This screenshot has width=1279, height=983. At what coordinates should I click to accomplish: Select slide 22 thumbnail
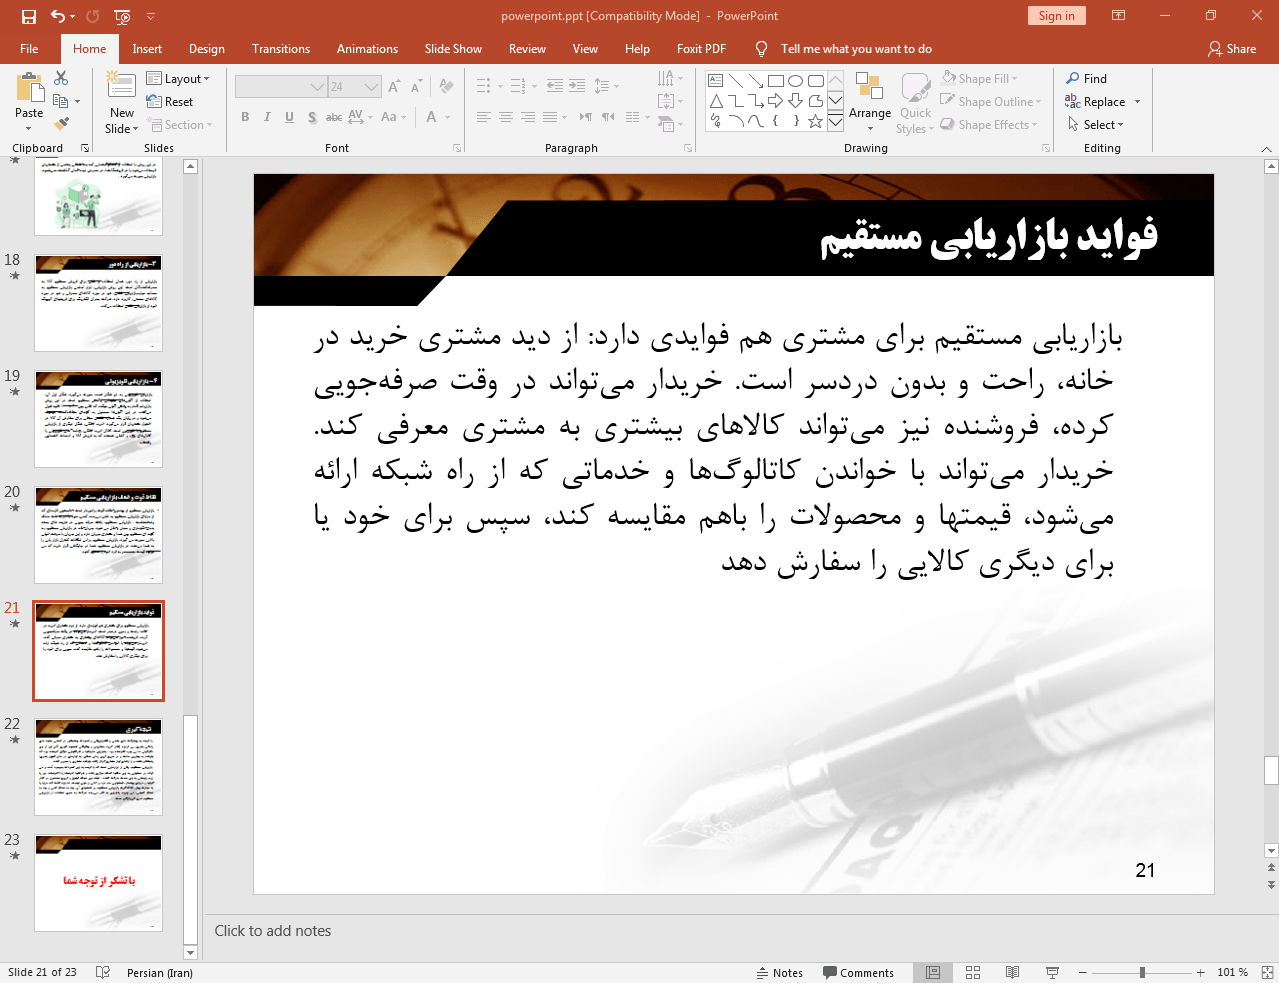click(x=98, y=767)
